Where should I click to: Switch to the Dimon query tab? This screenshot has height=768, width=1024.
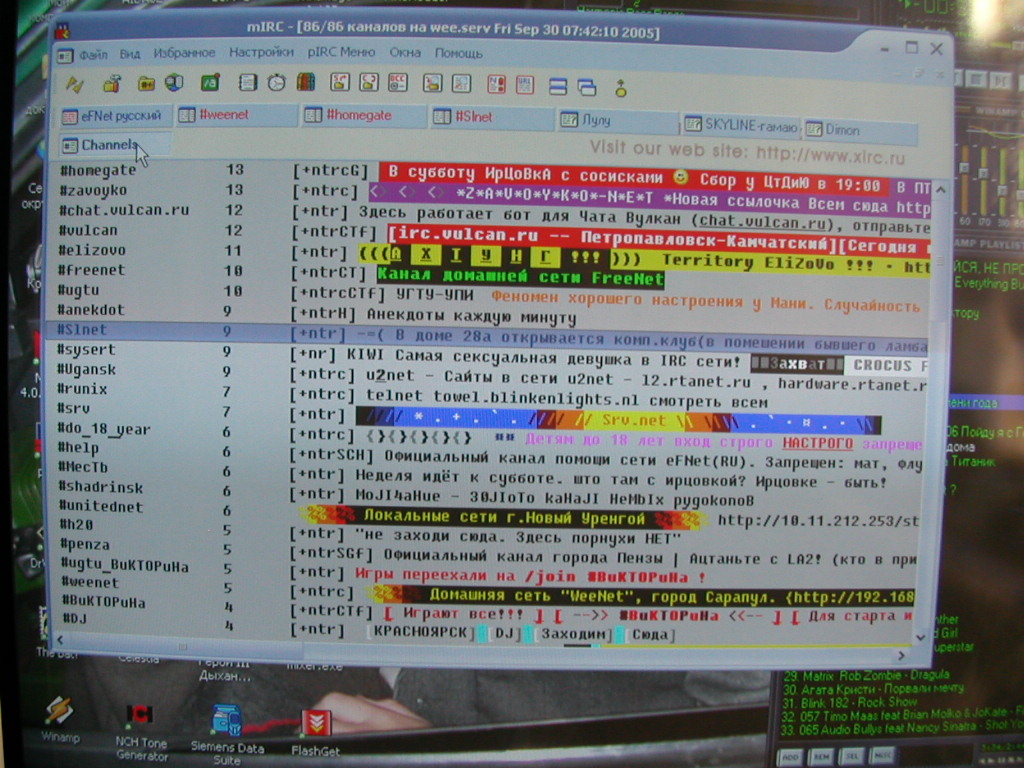861,130
